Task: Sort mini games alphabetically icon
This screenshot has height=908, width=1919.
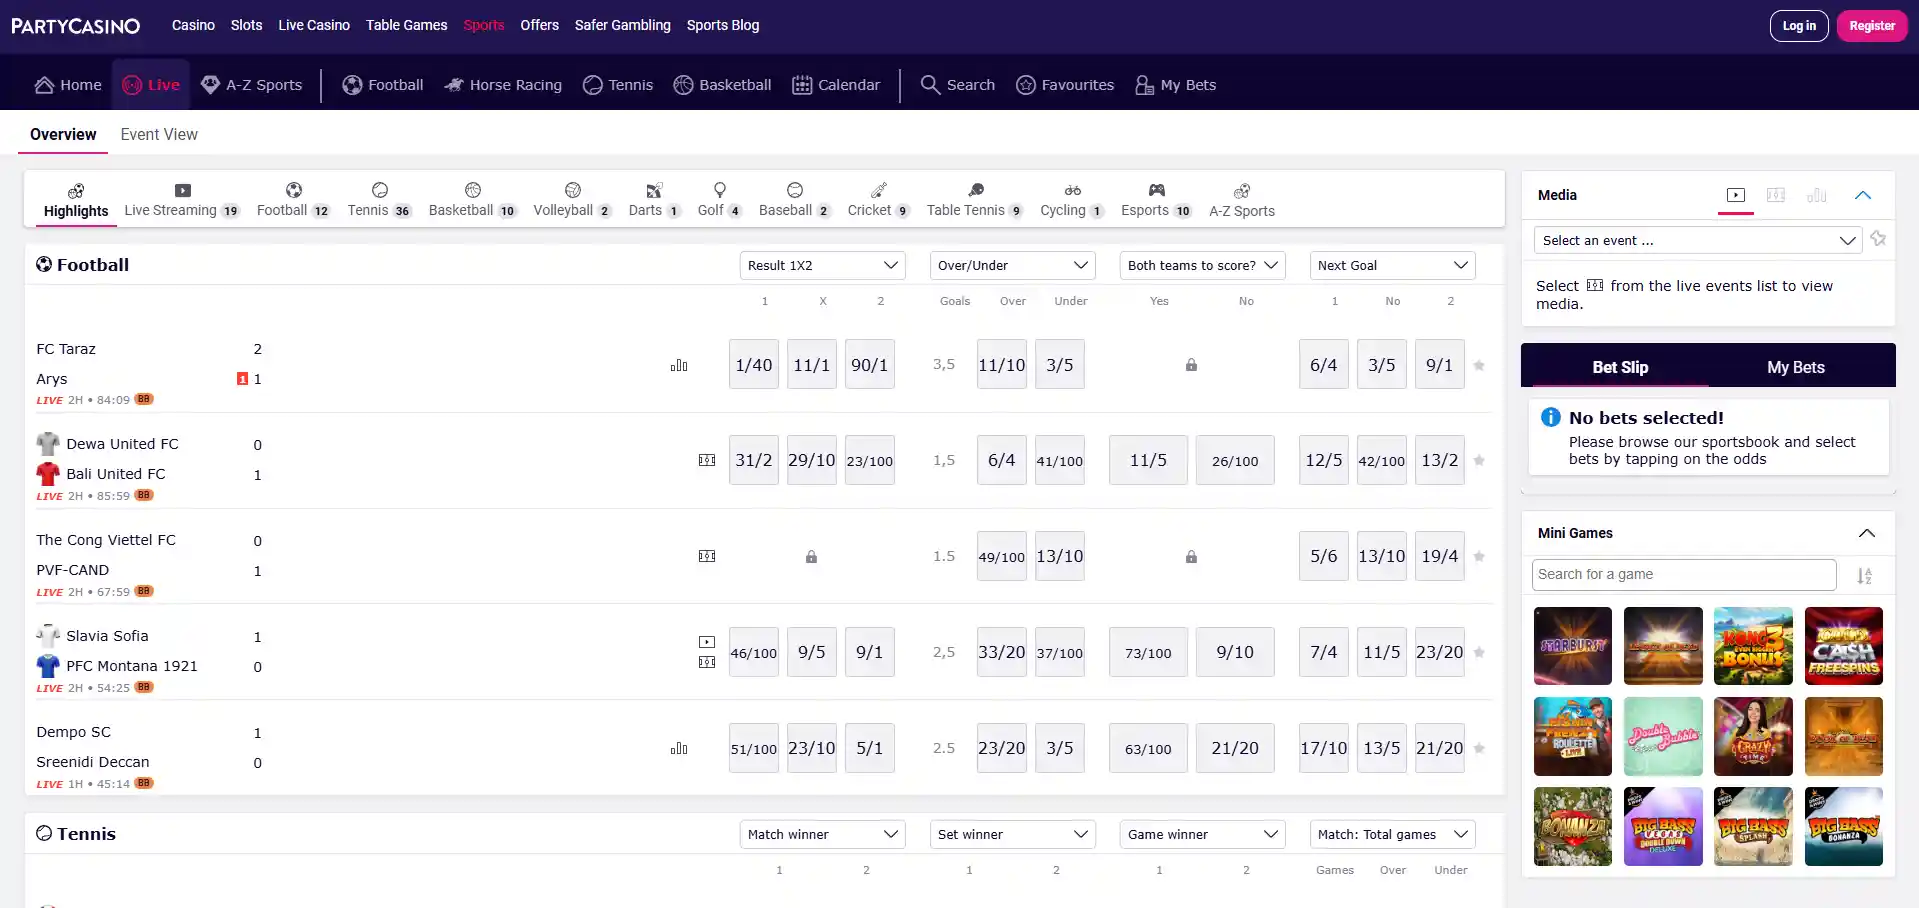Action: pyautogui.click(x=1865, y=576)
